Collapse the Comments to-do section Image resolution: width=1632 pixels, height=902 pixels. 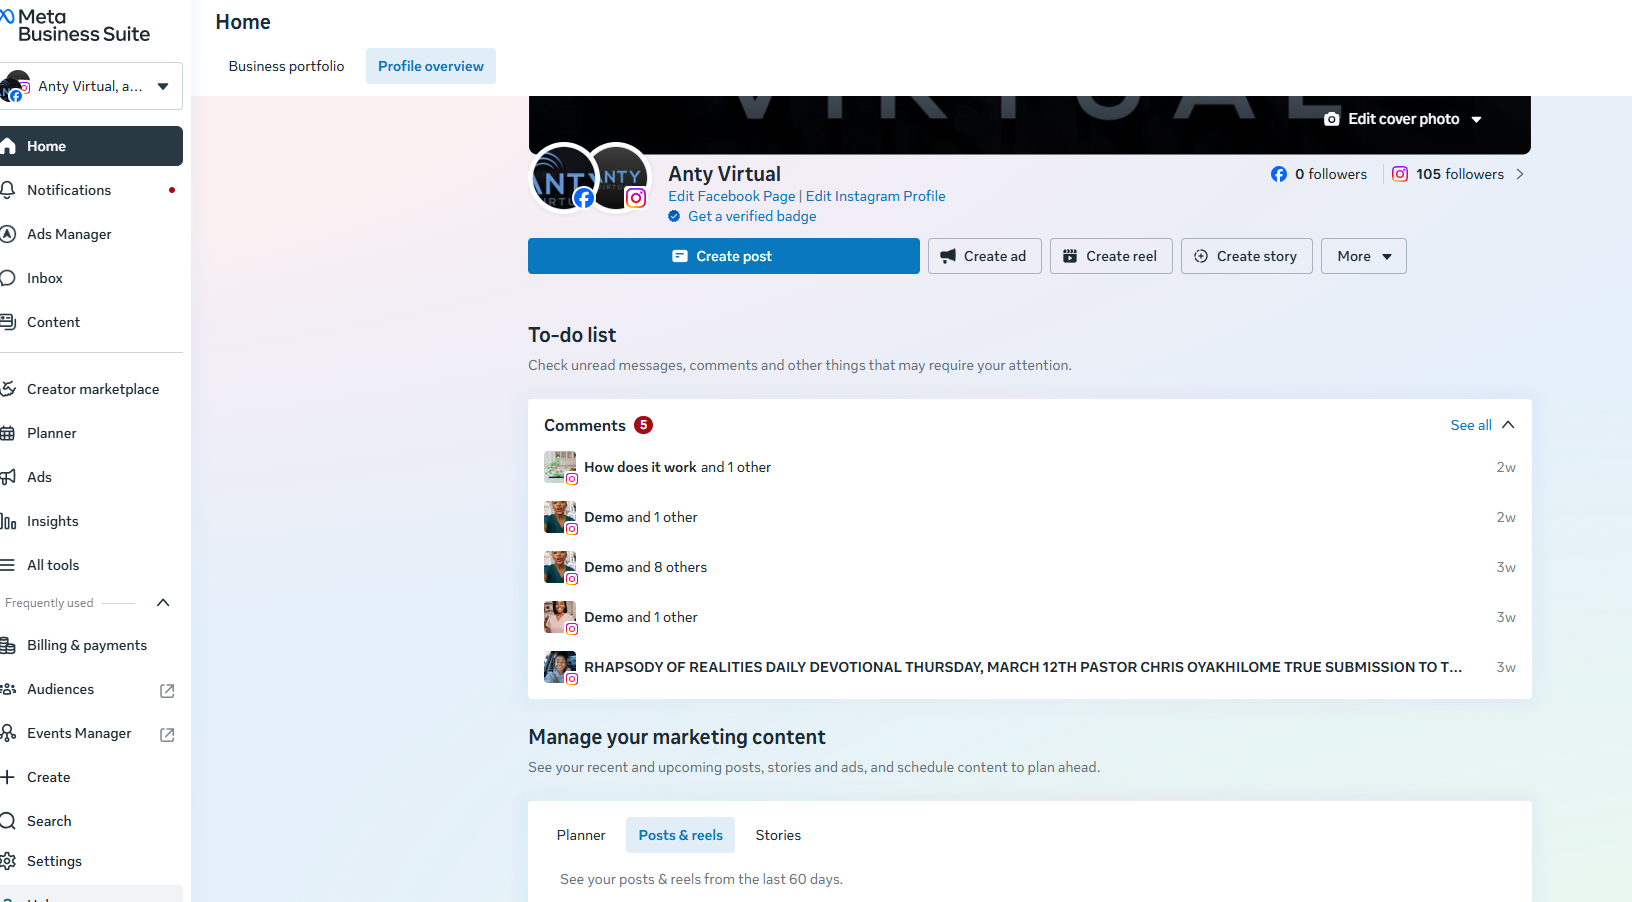(1508, 425)
